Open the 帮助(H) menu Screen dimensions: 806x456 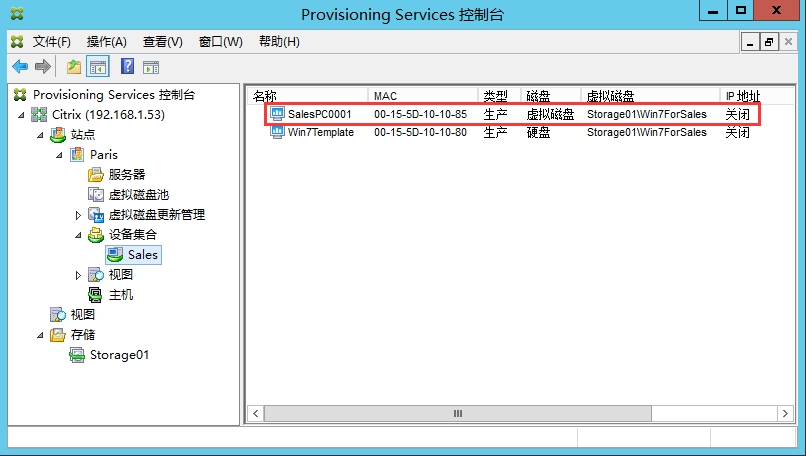pyautogui.click(x=279, y=42)
